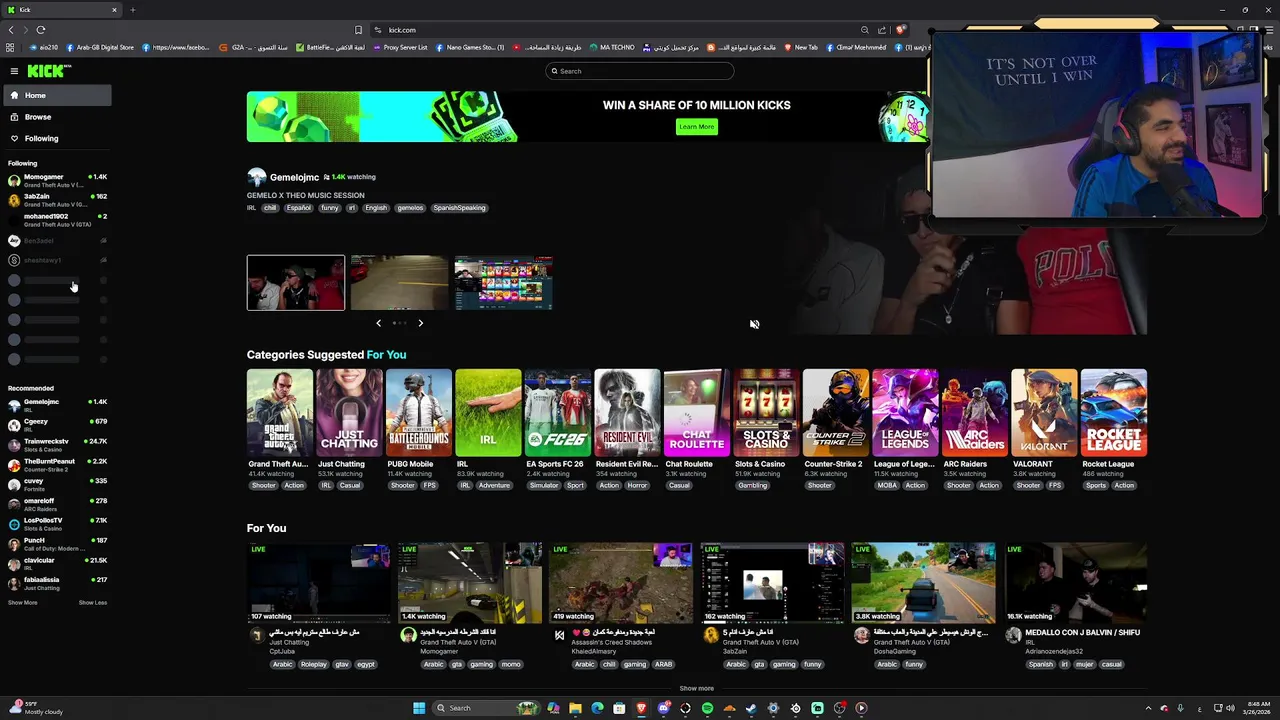Click browser Back arrow
This screenshot has width=1280, height=720.
point(11,30)
